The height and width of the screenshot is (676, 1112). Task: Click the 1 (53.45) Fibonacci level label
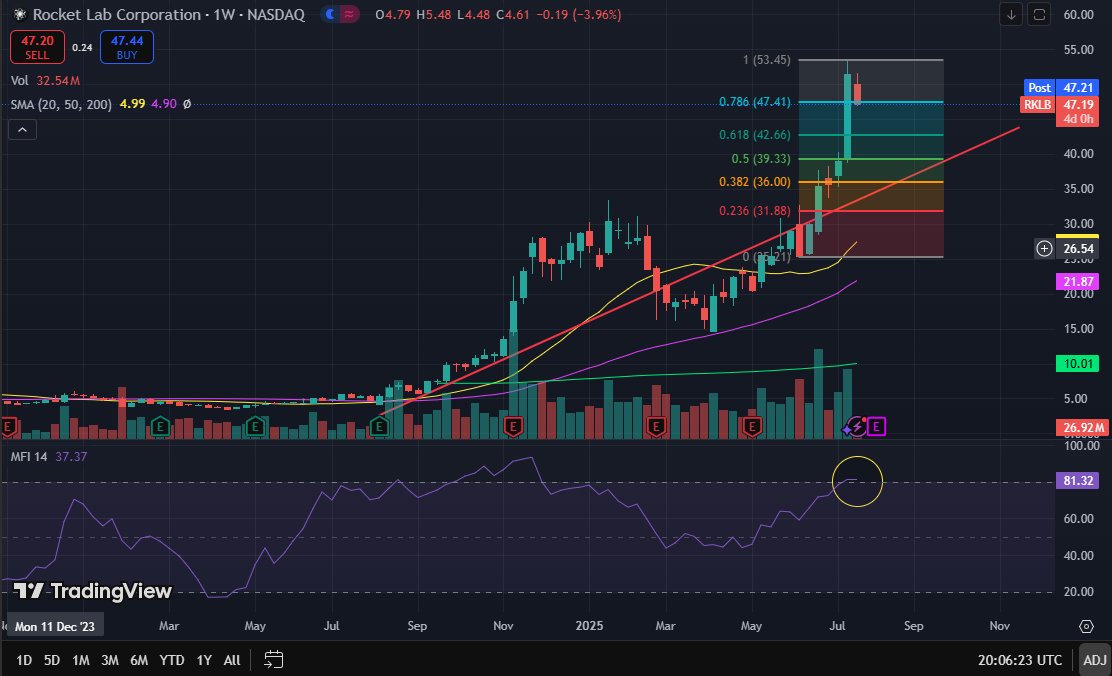point(766,60)
